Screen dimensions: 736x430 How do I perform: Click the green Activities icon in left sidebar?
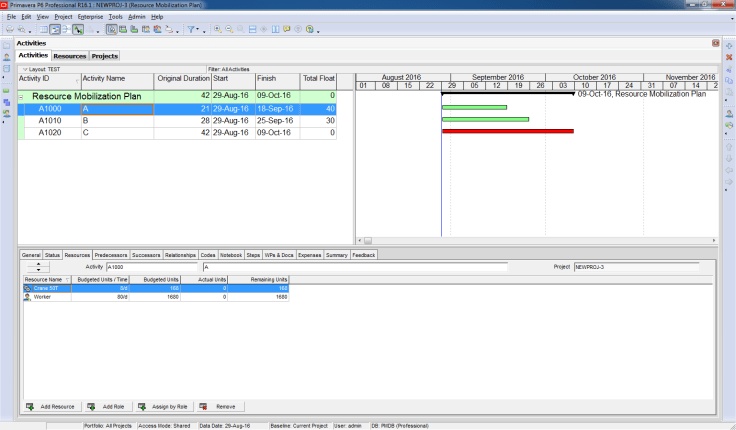pos(7,91)
